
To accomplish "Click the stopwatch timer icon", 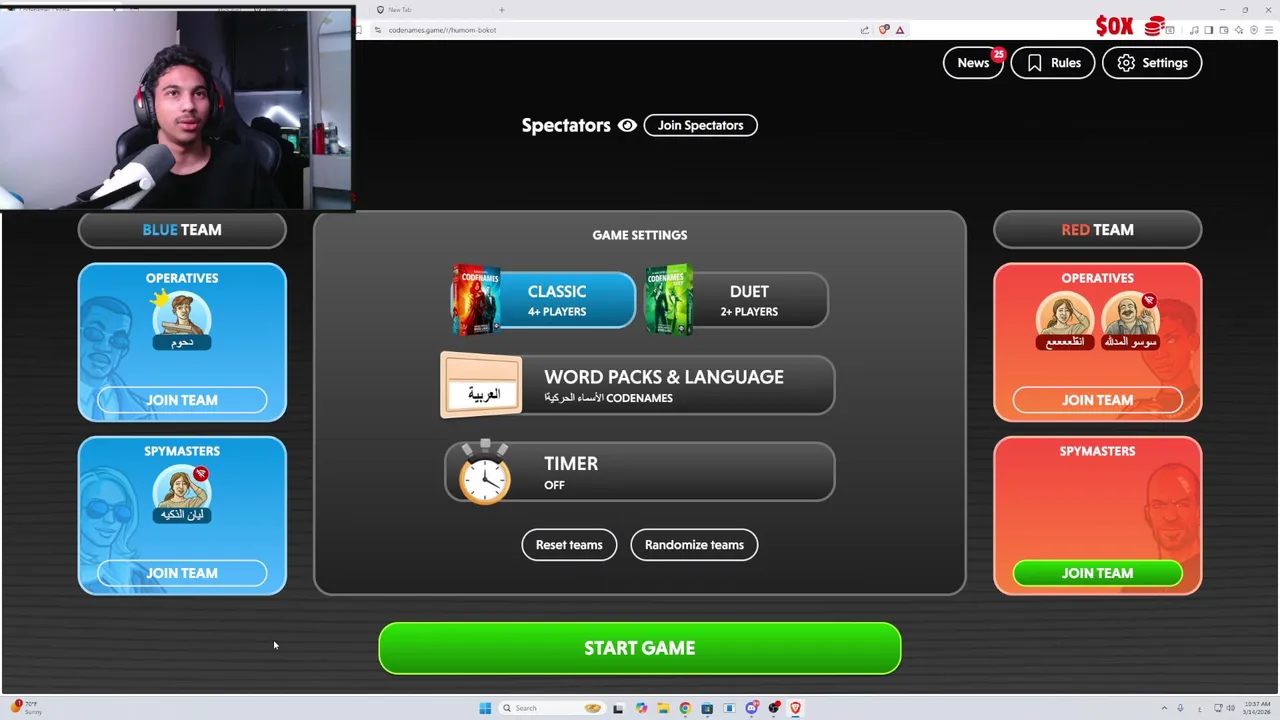I will point(484,472).
